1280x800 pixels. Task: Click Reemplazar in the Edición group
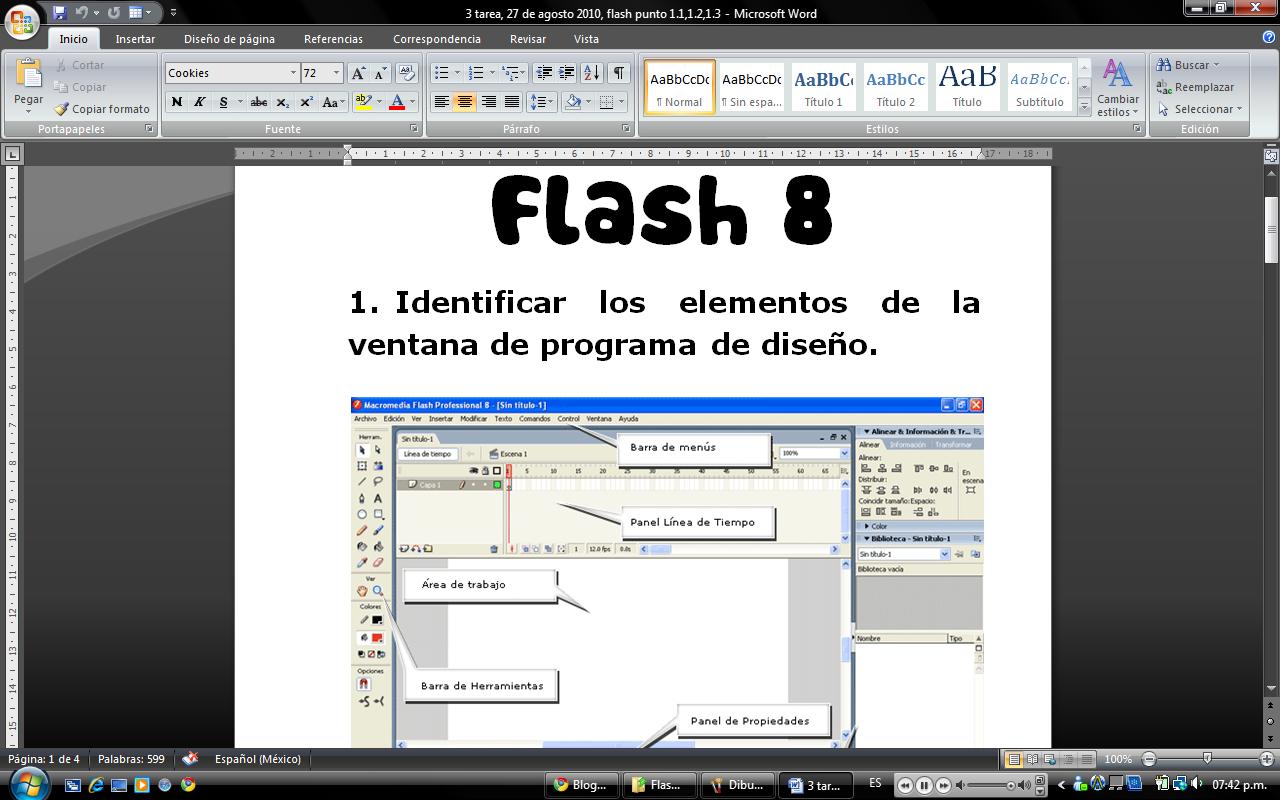point(1197,87)
